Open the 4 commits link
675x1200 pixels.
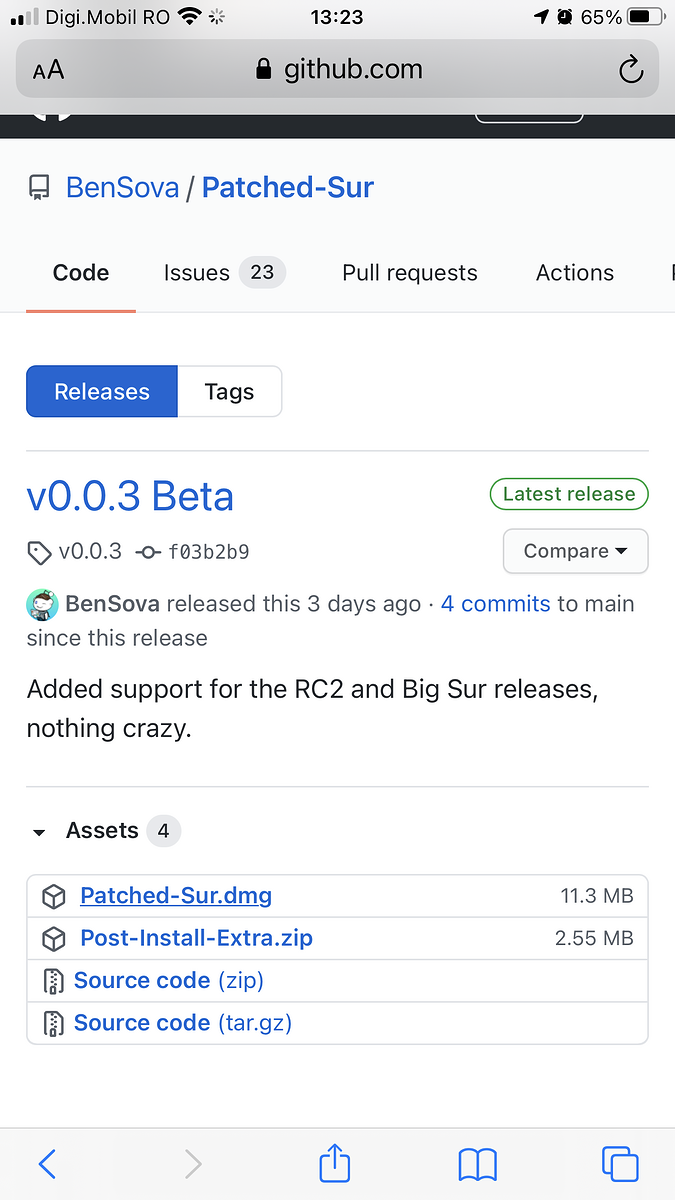pyautogui.click(x=495, y=604)
